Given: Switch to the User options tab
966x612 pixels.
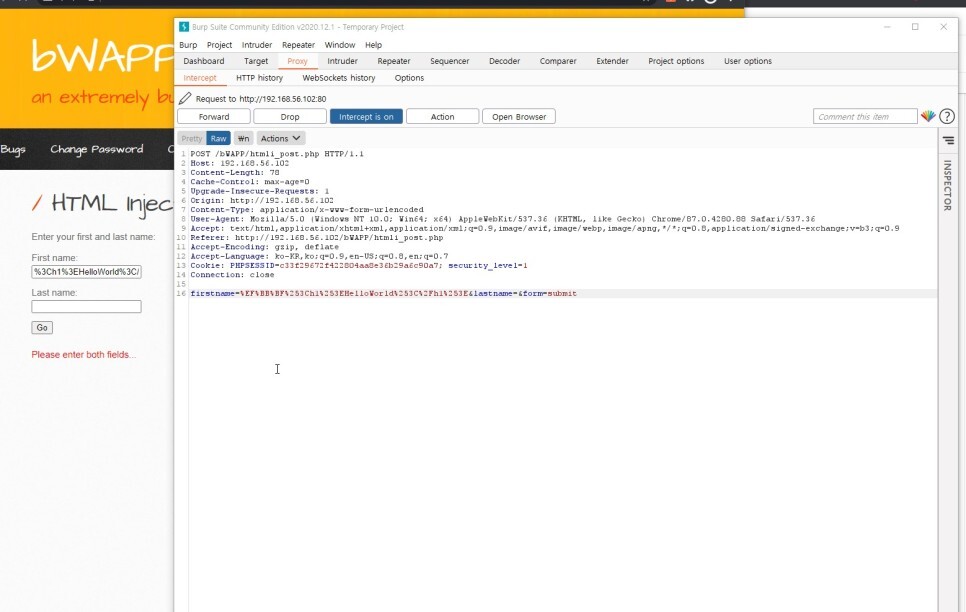Looking at the screenshot, I should [747, 61].
